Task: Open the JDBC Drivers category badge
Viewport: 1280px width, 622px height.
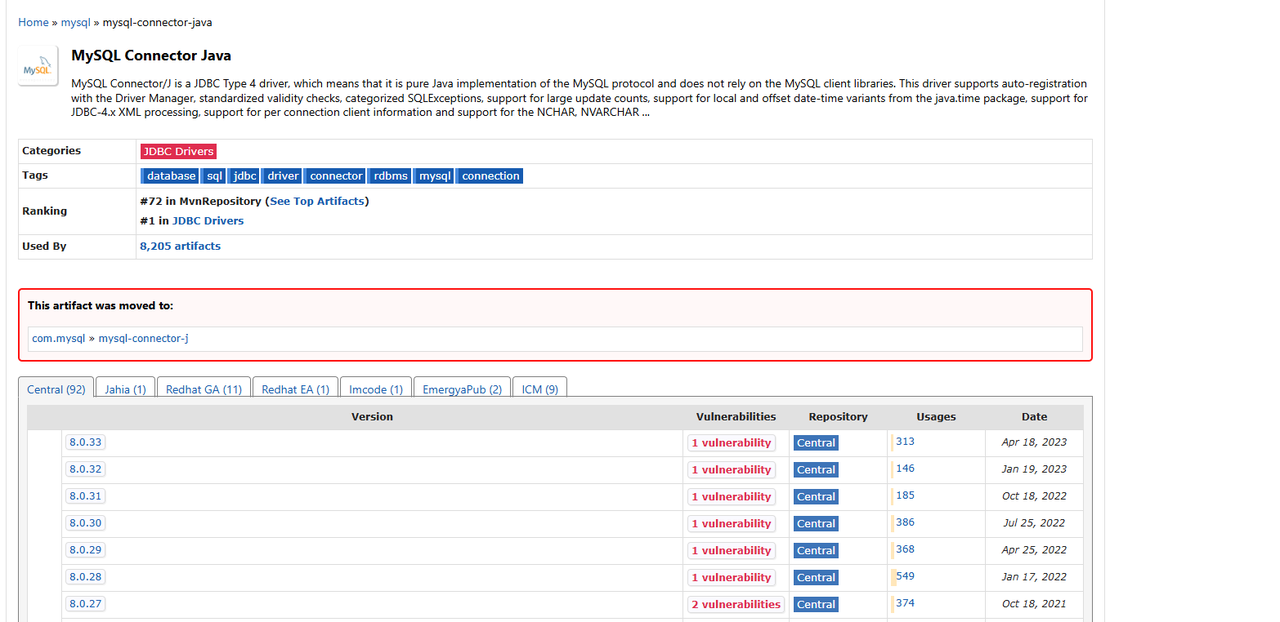Action: pos(178,151)
